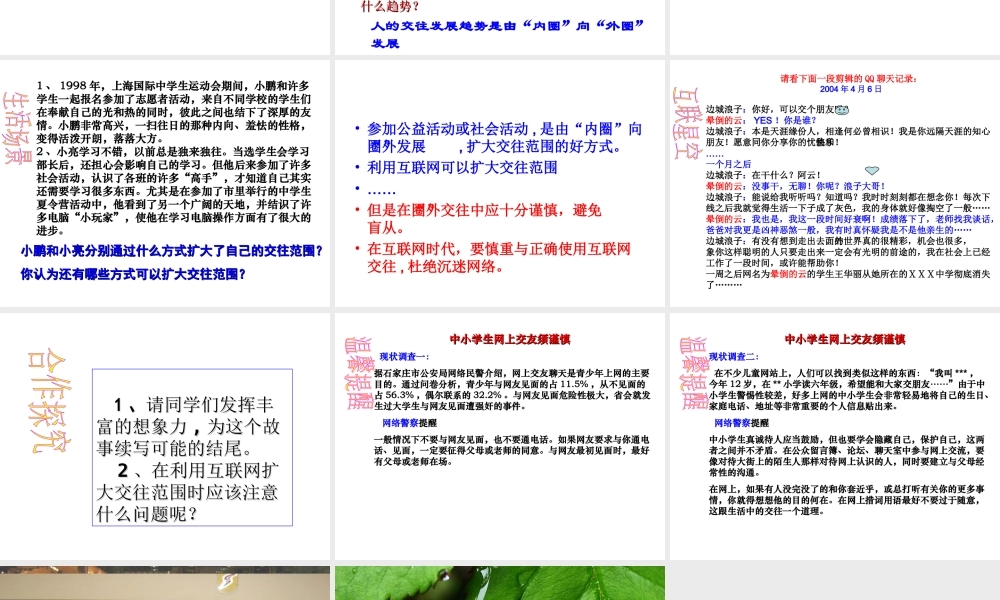Select the 合作探究 slide thumbnail

165,436
